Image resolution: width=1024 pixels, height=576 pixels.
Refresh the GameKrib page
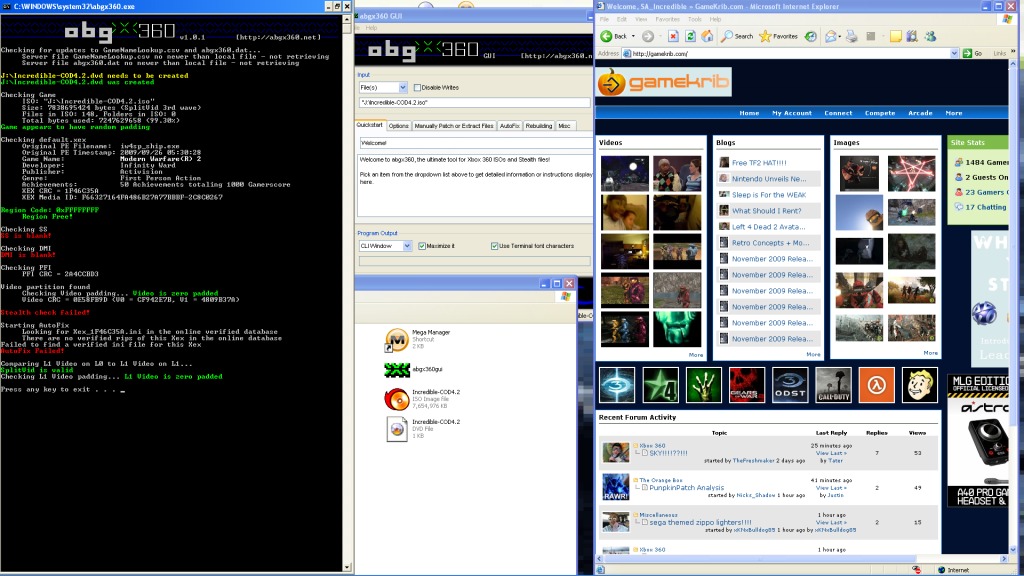(x=690, y=37)
